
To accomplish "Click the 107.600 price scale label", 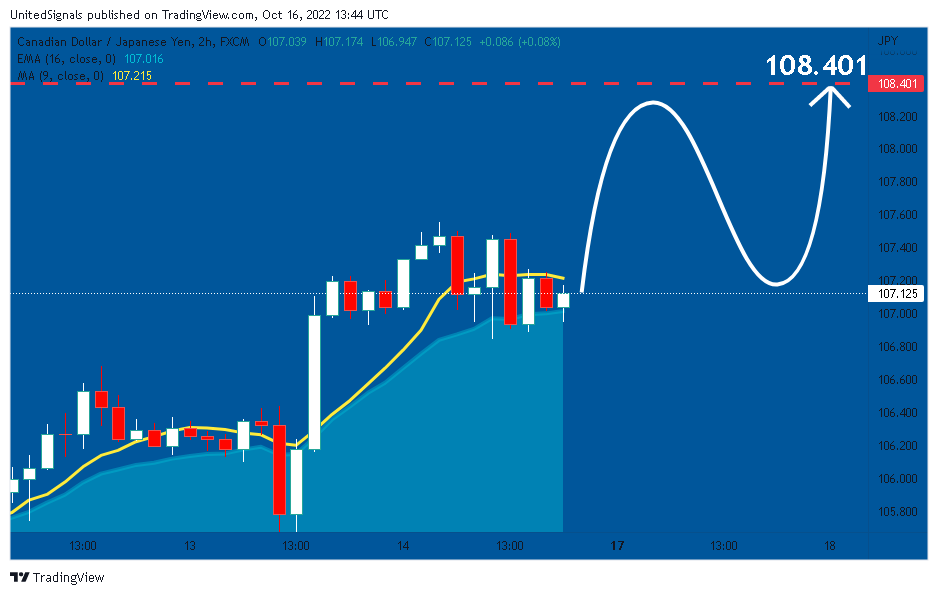I will click(897, 215).
